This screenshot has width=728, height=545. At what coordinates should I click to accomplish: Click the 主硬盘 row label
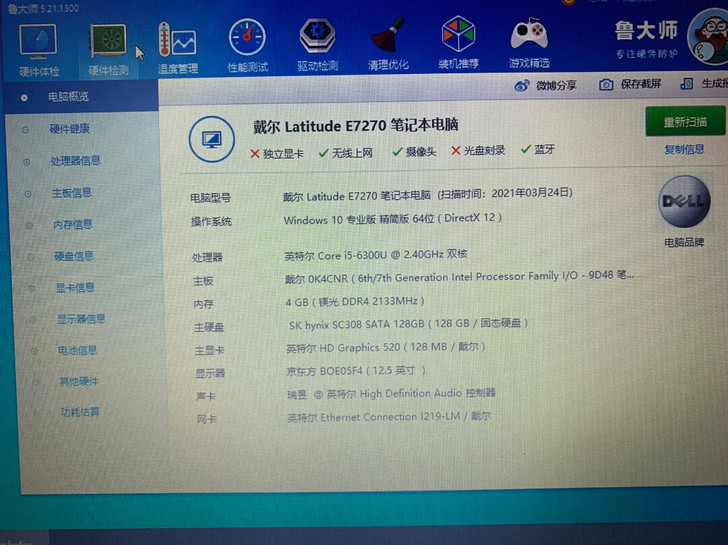click(209, 328)
